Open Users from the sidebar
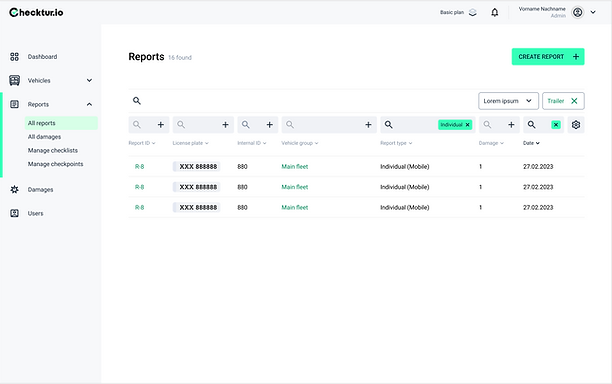 [35, 213]
